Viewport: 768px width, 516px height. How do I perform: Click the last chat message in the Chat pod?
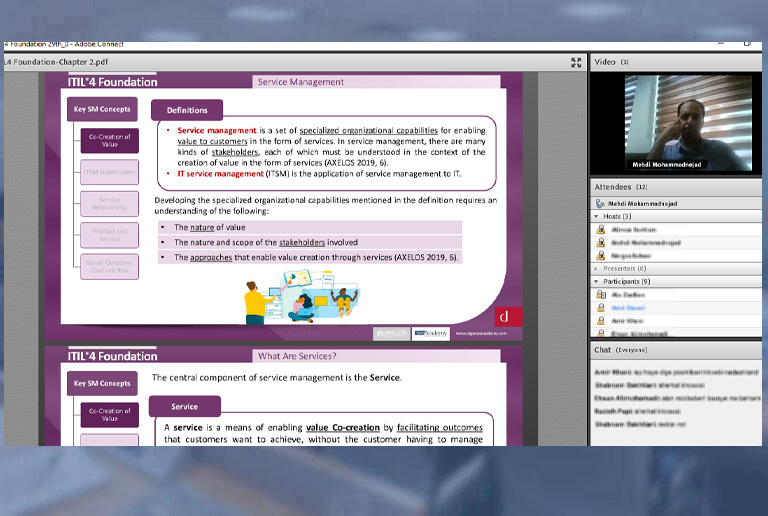[640, 424]
